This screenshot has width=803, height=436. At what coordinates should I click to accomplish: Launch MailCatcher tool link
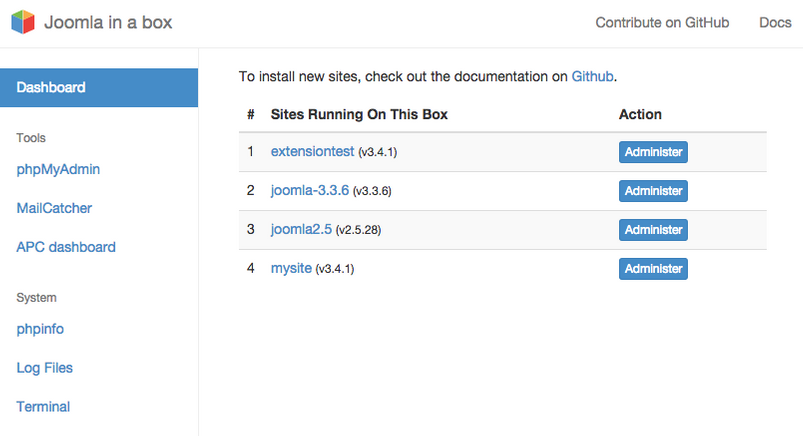coord(54,208)
